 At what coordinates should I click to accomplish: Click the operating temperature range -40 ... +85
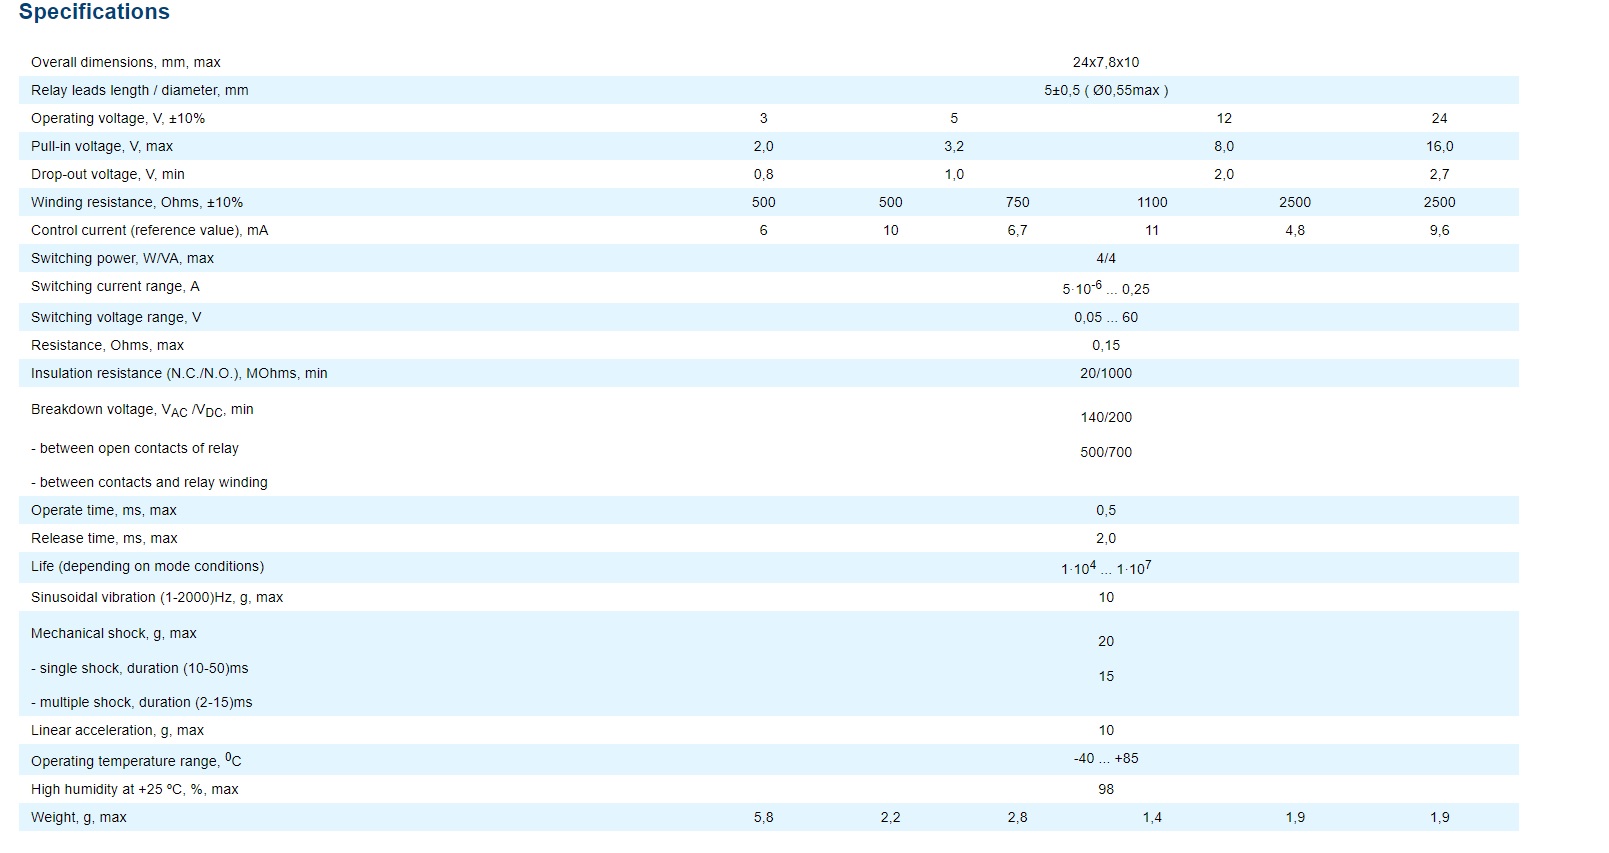[x=1105, y=758]
